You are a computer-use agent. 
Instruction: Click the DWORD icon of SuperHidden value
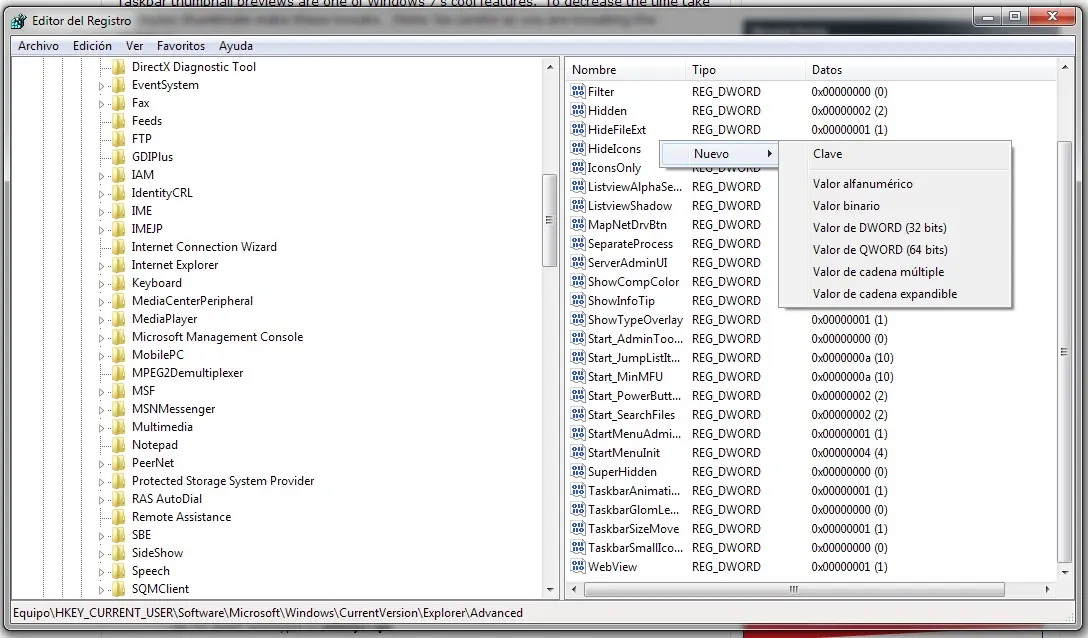(x=577, y=472)
